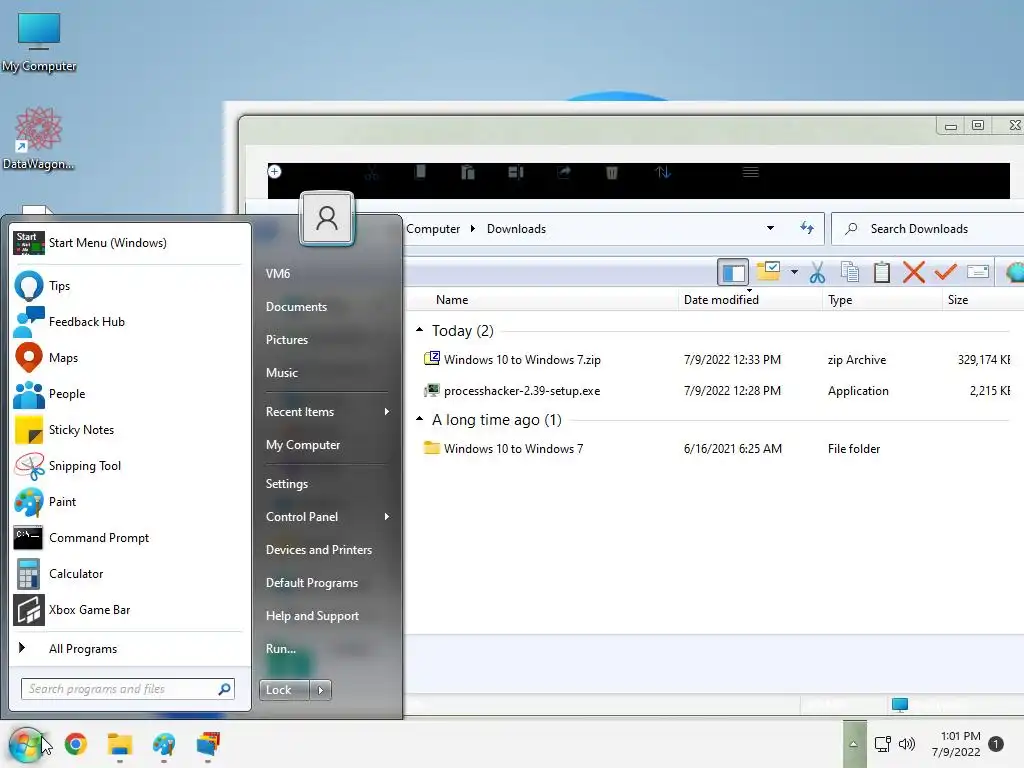Click the orange checkmark Properties icon
This screenshot has height=768, width=1024.
click(945, 271)
